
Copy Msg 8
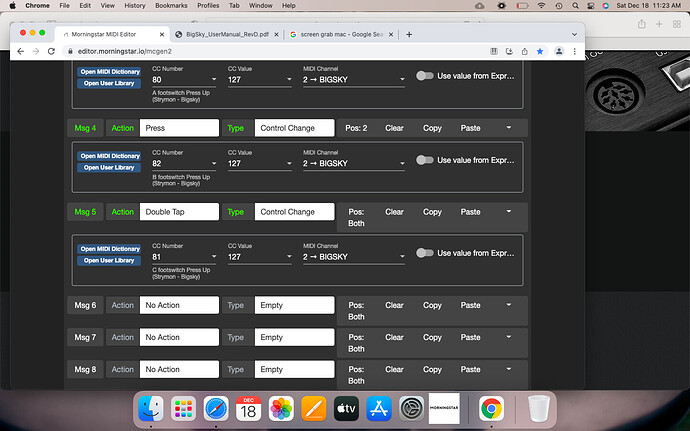[x=432, y=369]
